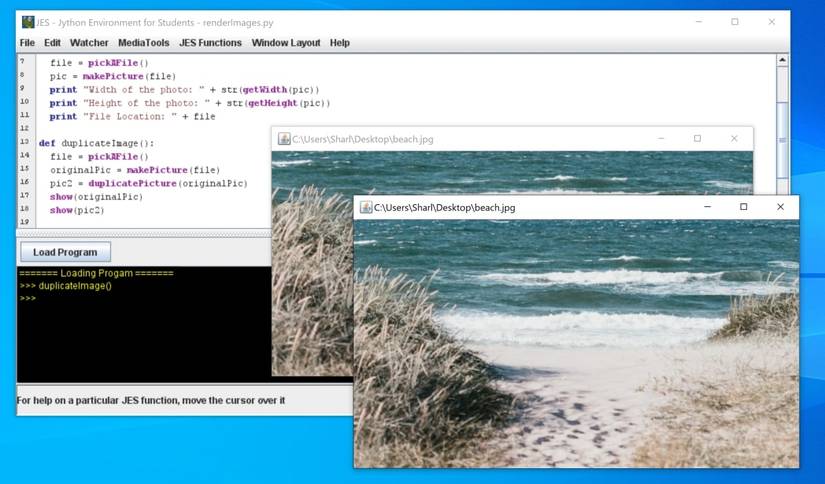Click the Load Program button

[65, 252]
